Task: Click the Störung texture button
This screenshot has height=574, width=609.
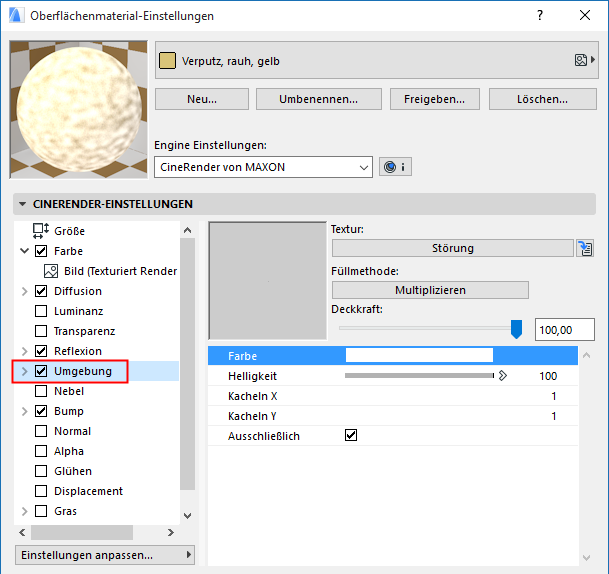Action: pos(452,248)
